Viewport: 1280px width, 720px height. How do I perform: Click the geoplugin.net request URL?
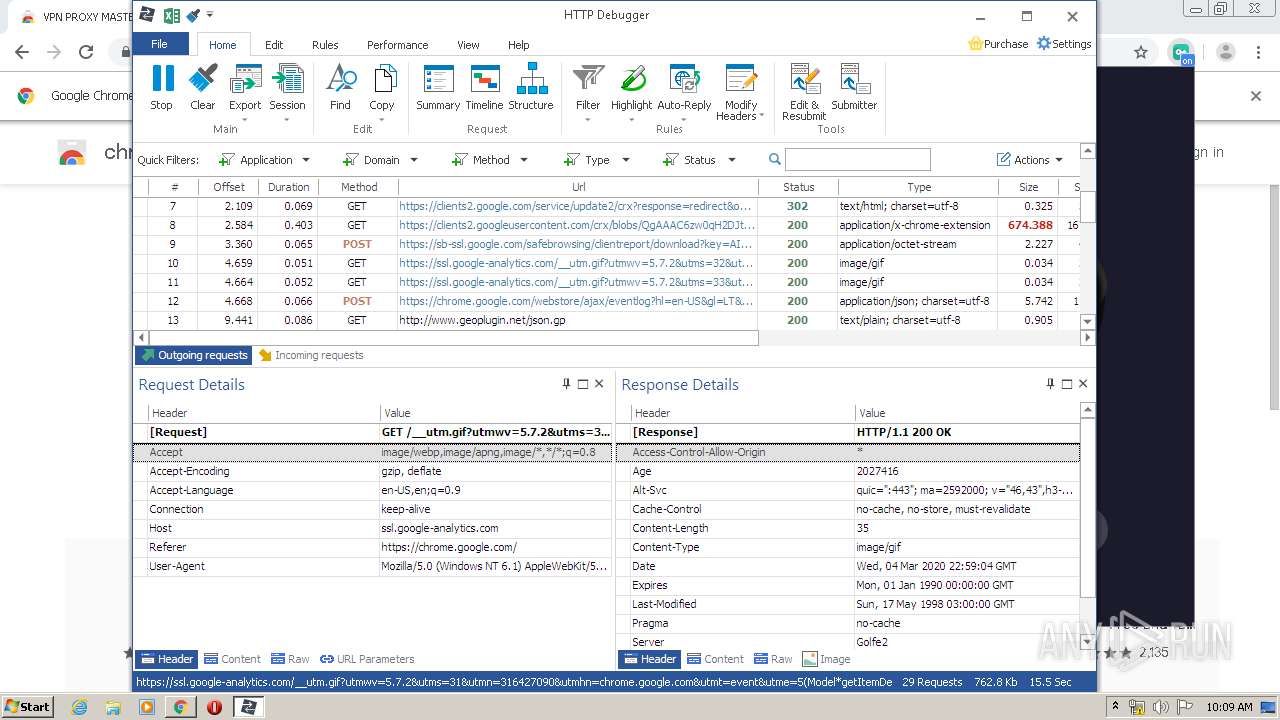(x=483, y=320)
